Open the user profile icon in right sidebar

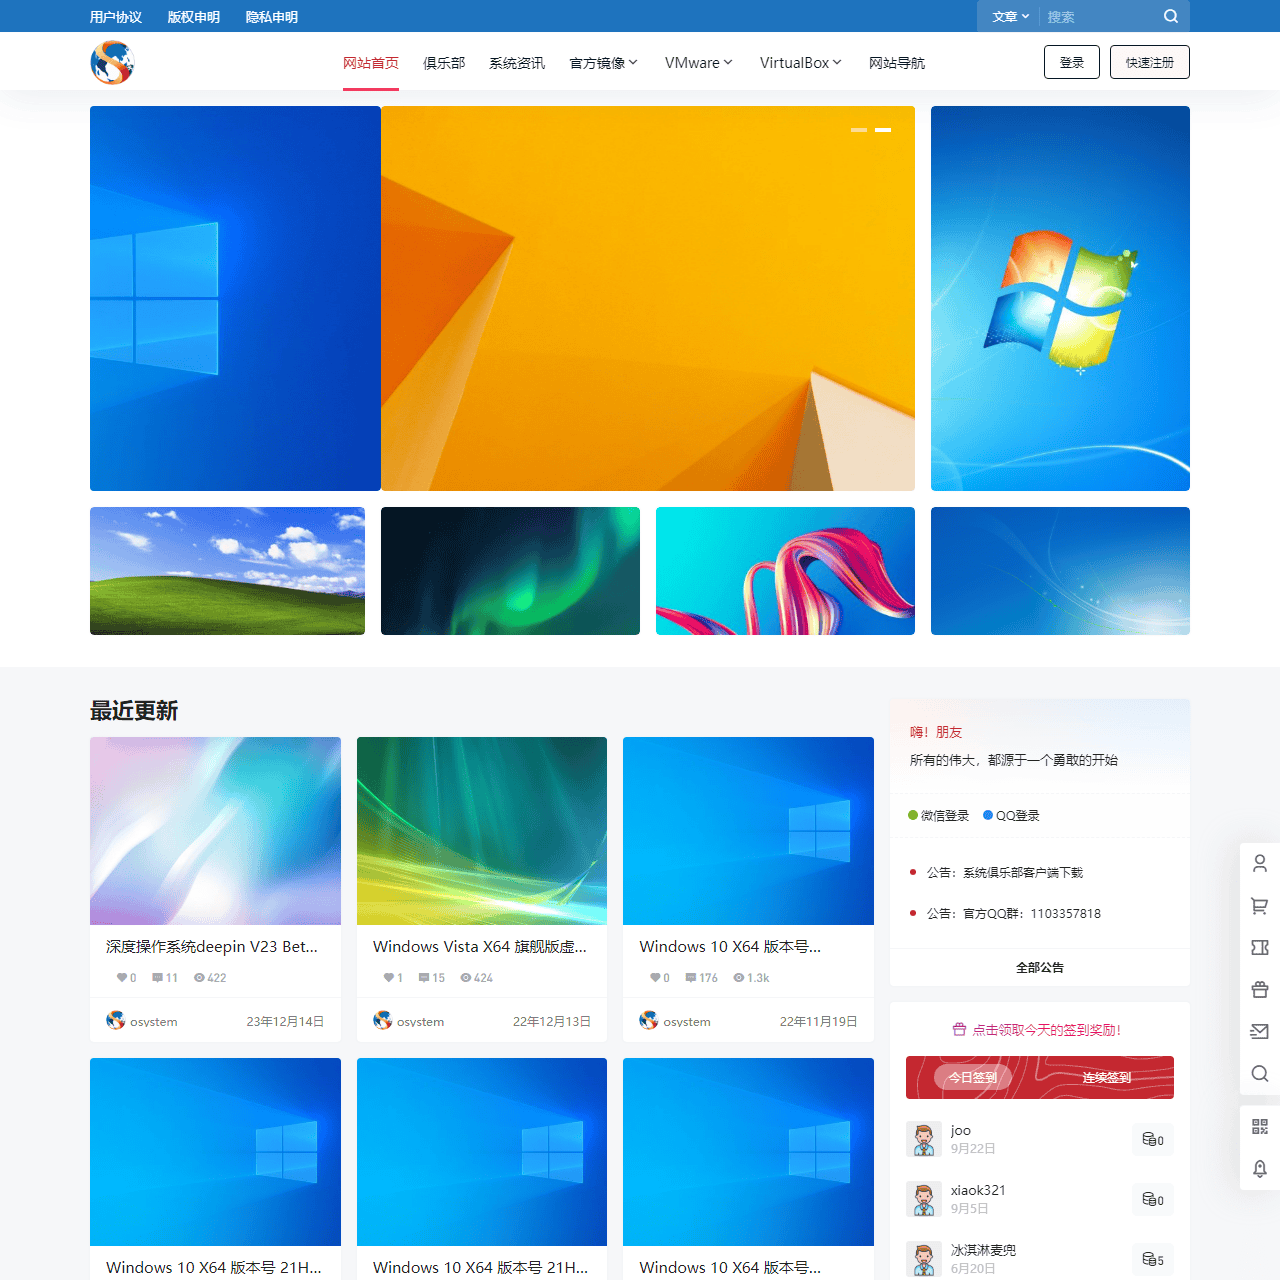(x=1260, y=863)
